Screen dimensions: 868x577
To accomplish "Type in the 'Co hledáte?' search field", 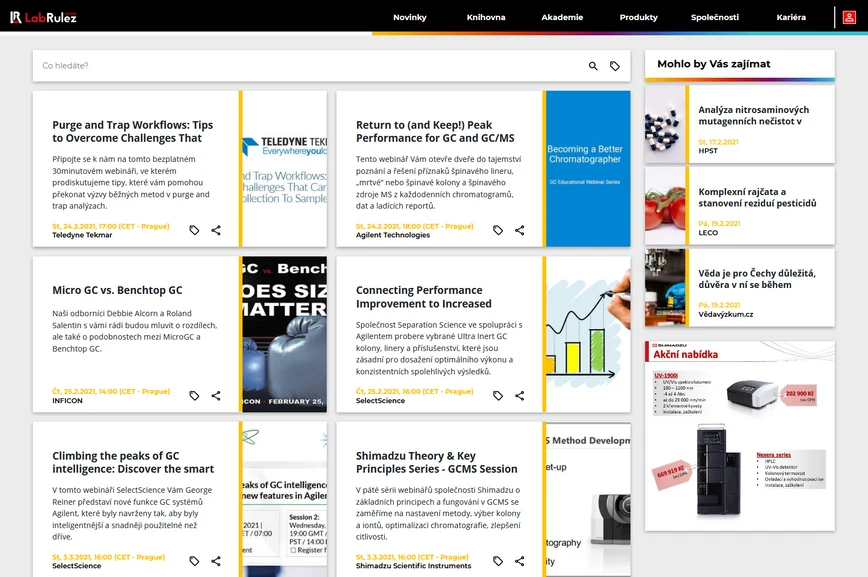I will tap(300, 66).
